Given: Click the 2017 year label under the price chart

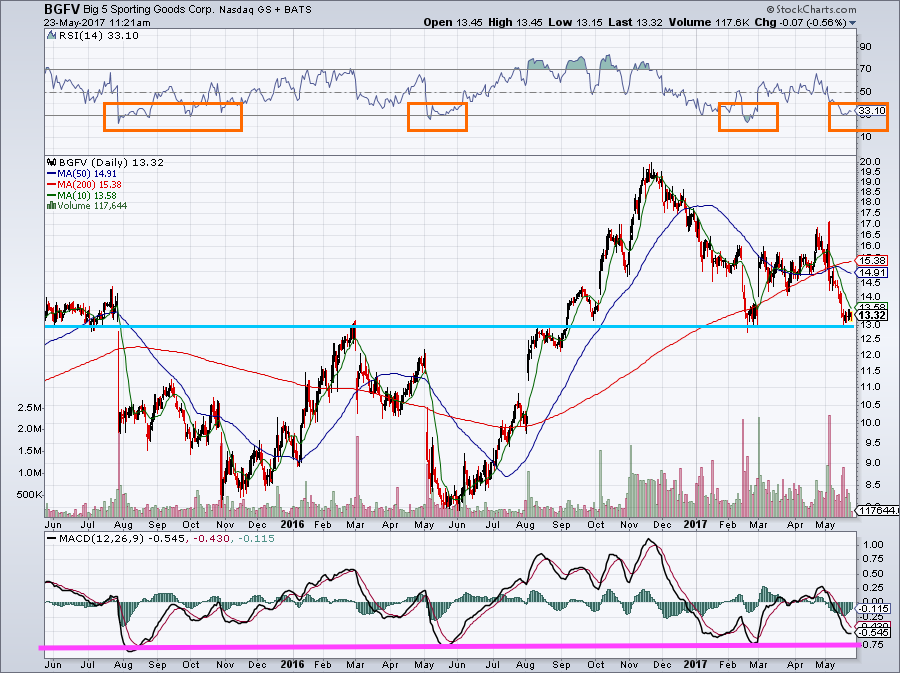Looking at the screenshot, I should point(695,524).
